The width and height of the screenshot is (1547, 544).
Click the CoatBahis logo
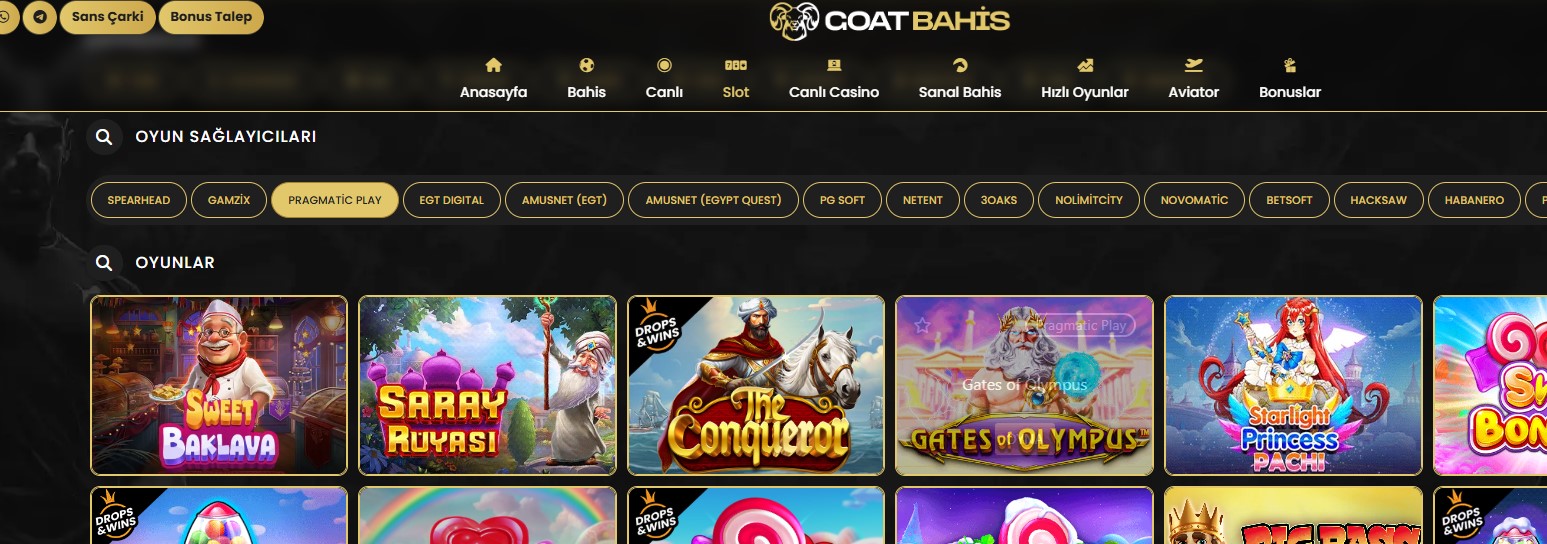889,20
